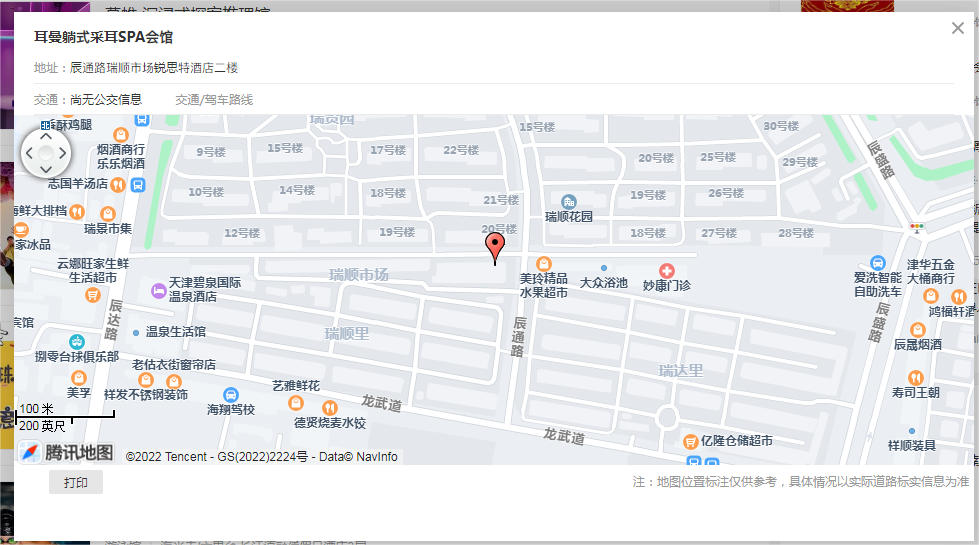
Task: Click the 志国羊汤店 restaurant icon
Action: tap(117, 185)
